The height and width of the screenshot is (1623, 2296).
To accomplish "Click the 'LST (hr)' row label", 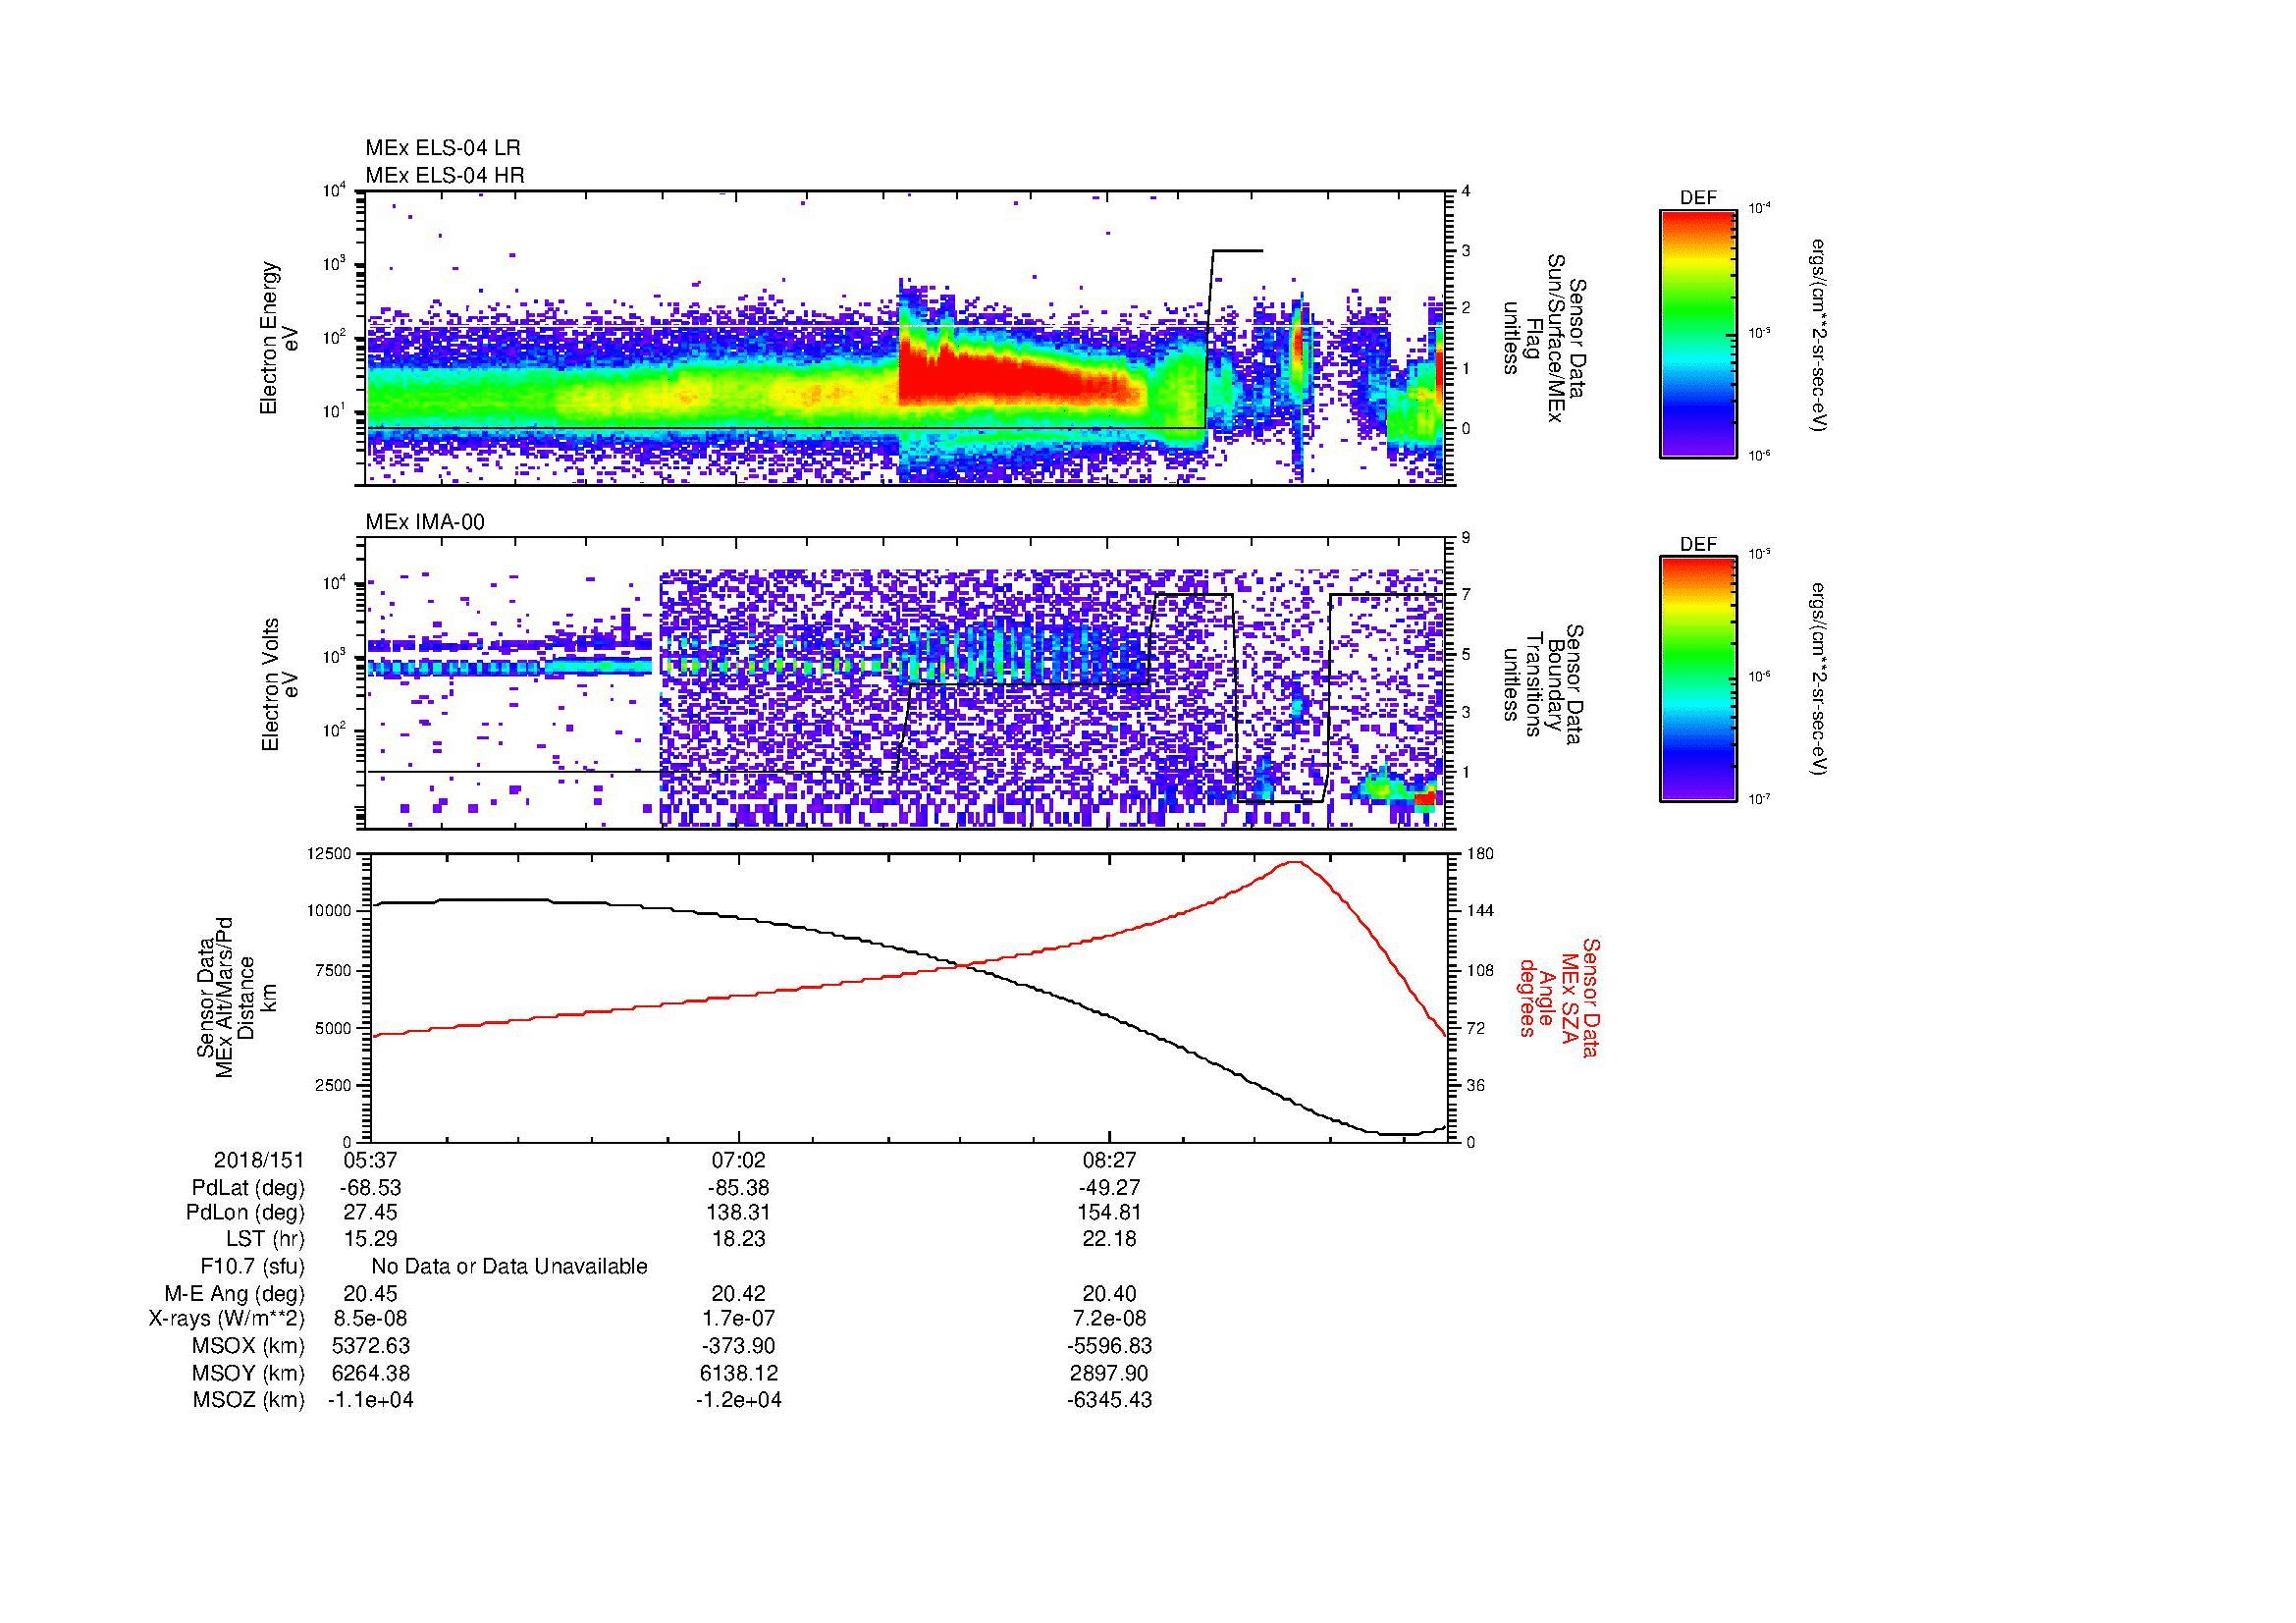I will click(x=265, y=1239).
